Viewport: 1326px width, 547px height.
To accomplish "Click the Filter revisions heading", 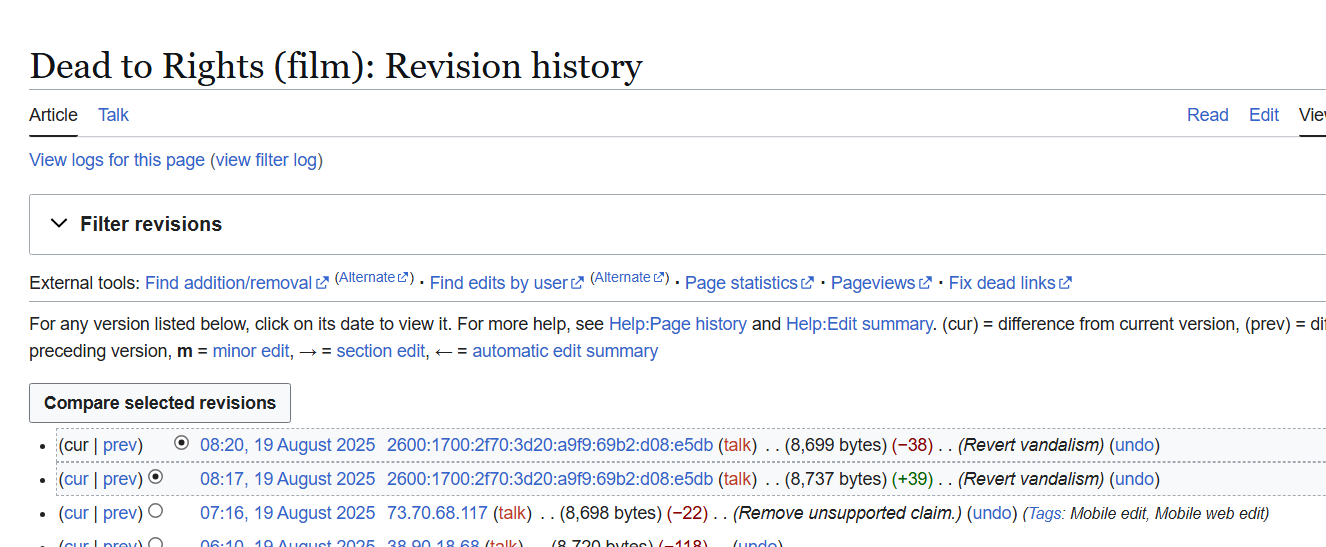I will coord(151,224).
